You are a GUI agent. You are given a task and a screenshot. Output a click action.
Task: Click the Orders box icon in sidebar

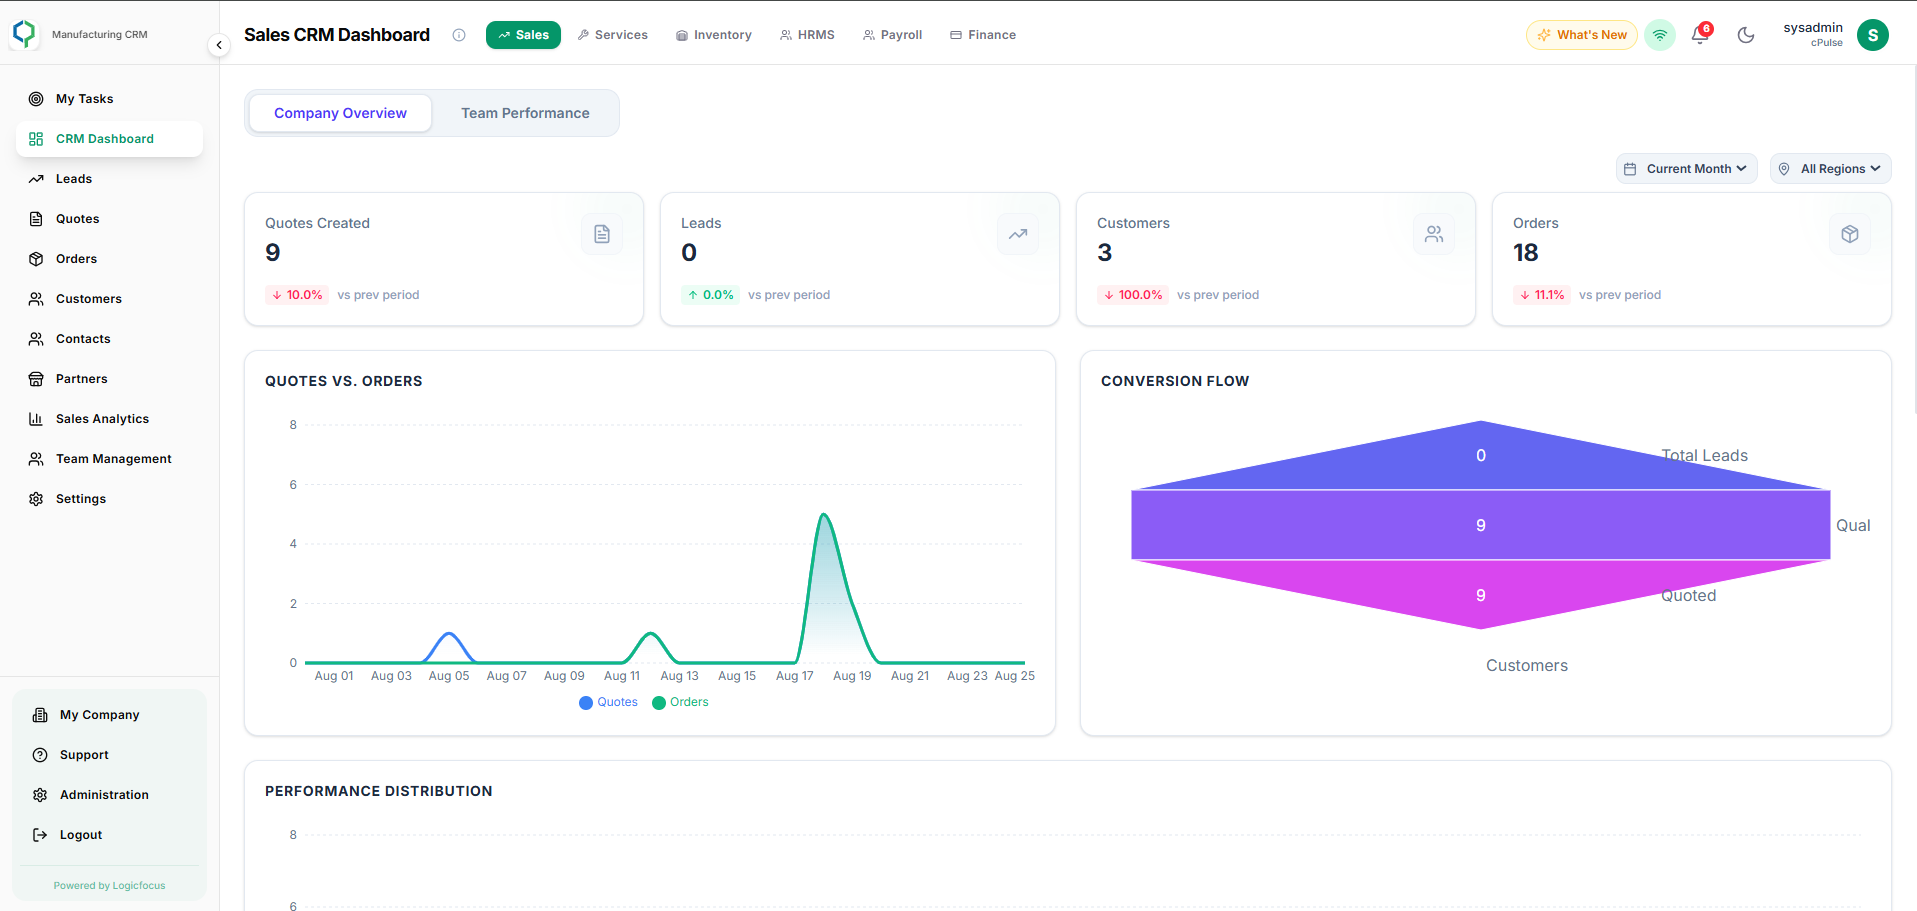click(x=36, y=259)
